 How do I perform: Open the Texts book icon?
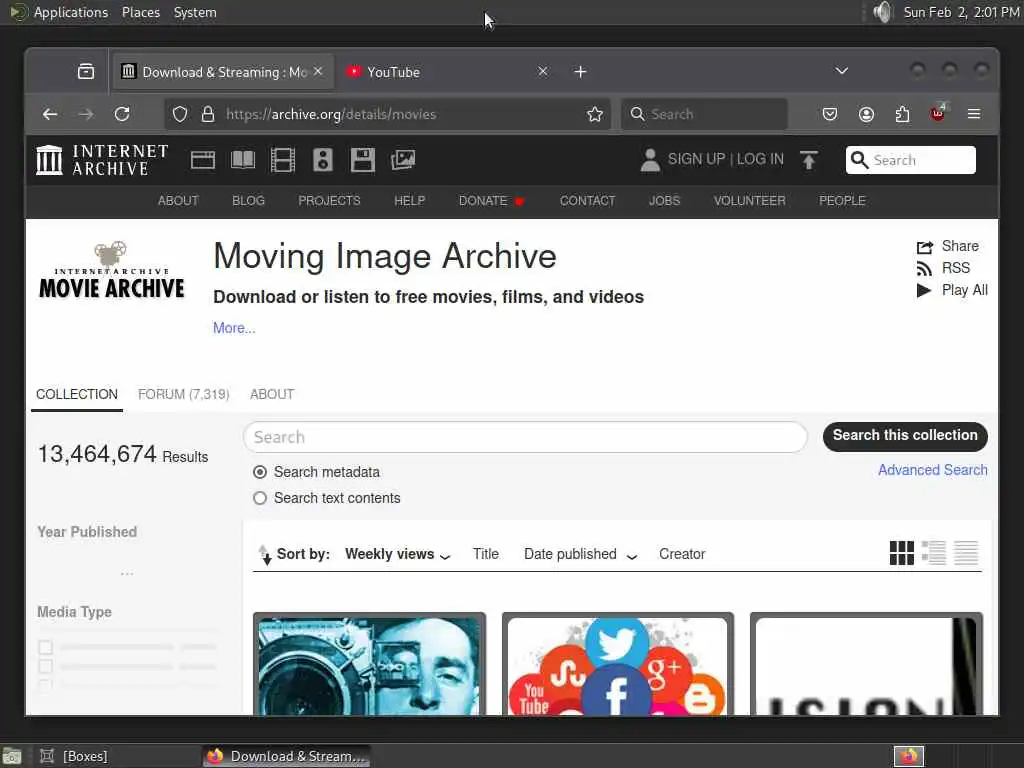coord(243,160)
